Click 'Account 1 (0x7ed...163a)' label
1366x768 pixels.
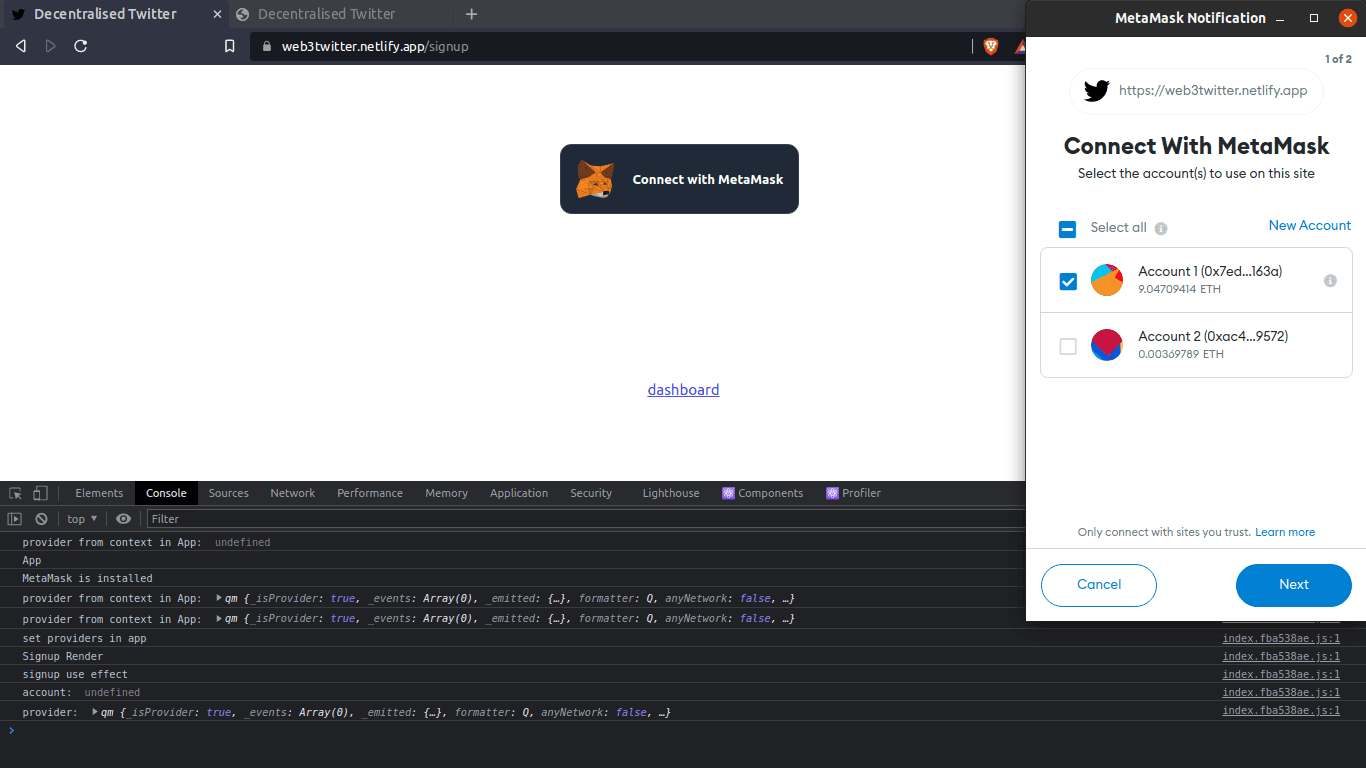[x=1210, y=271]
